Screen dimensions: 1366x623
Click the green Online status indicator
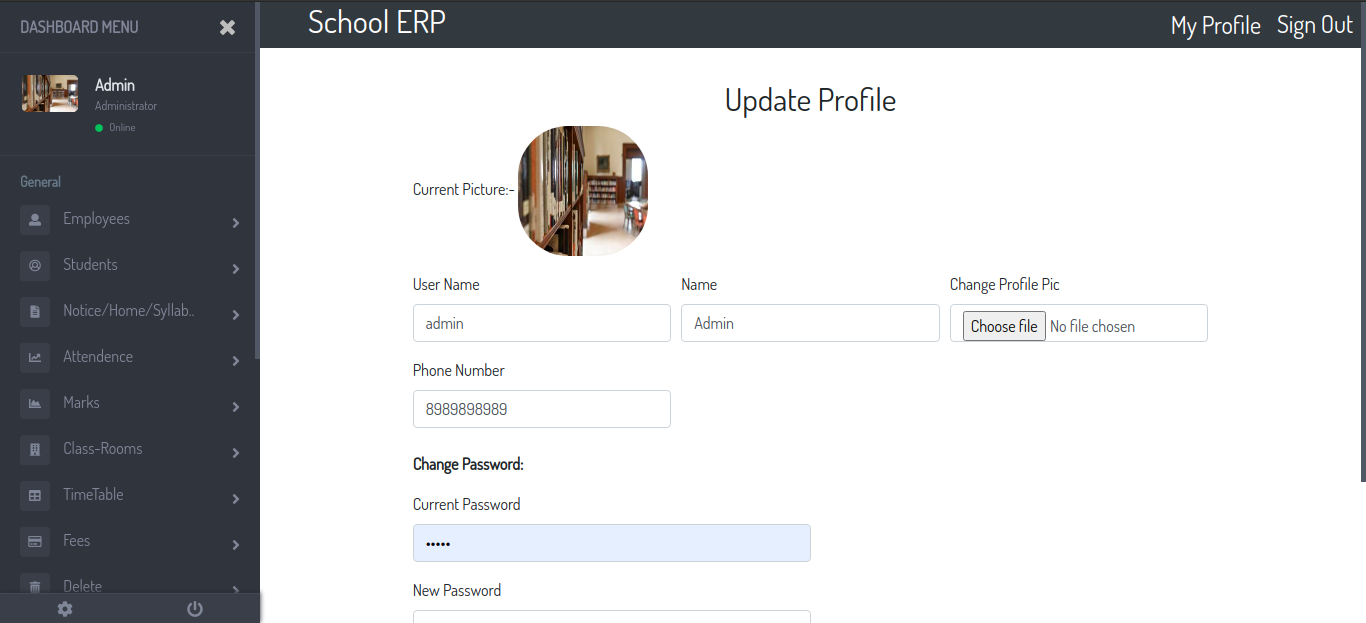(x=99, y=128)
